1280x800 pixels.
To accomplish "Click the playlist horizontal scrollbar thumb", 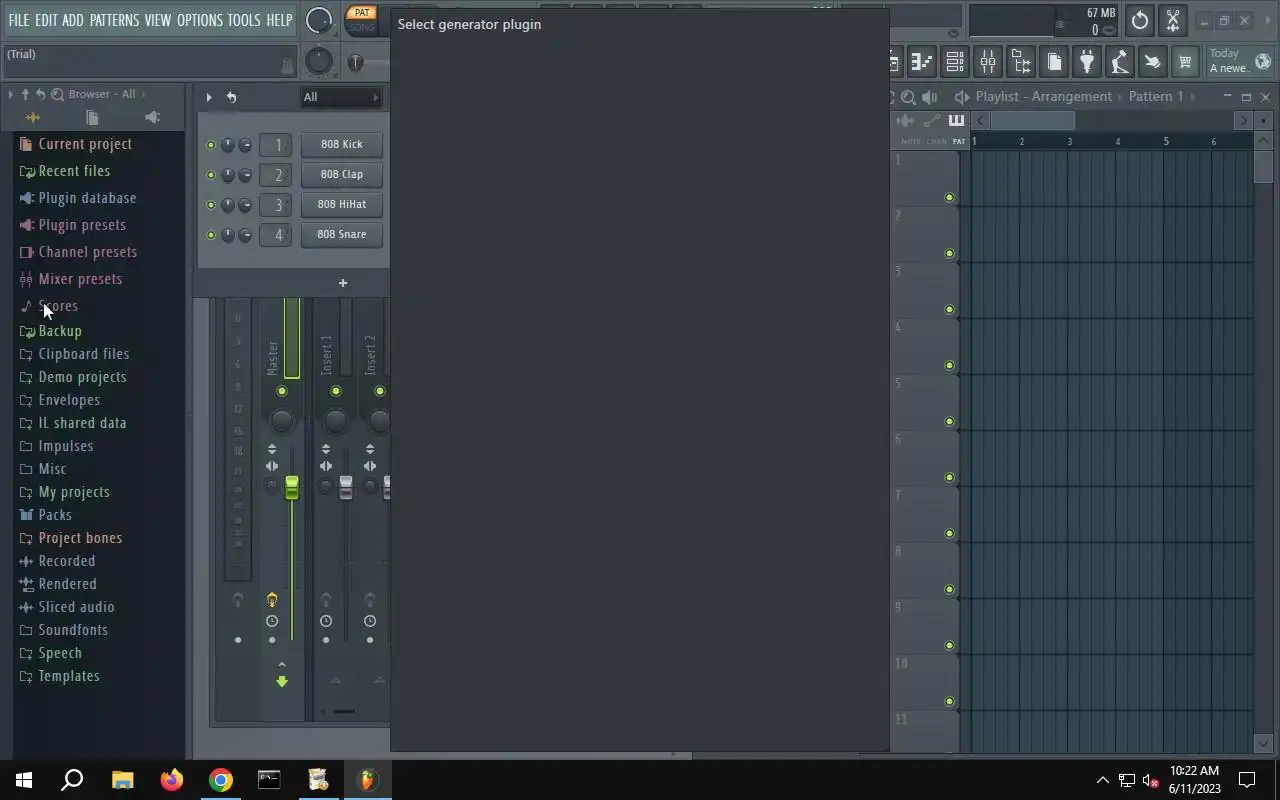I will pyautogui.click(x=1031, y=121).
